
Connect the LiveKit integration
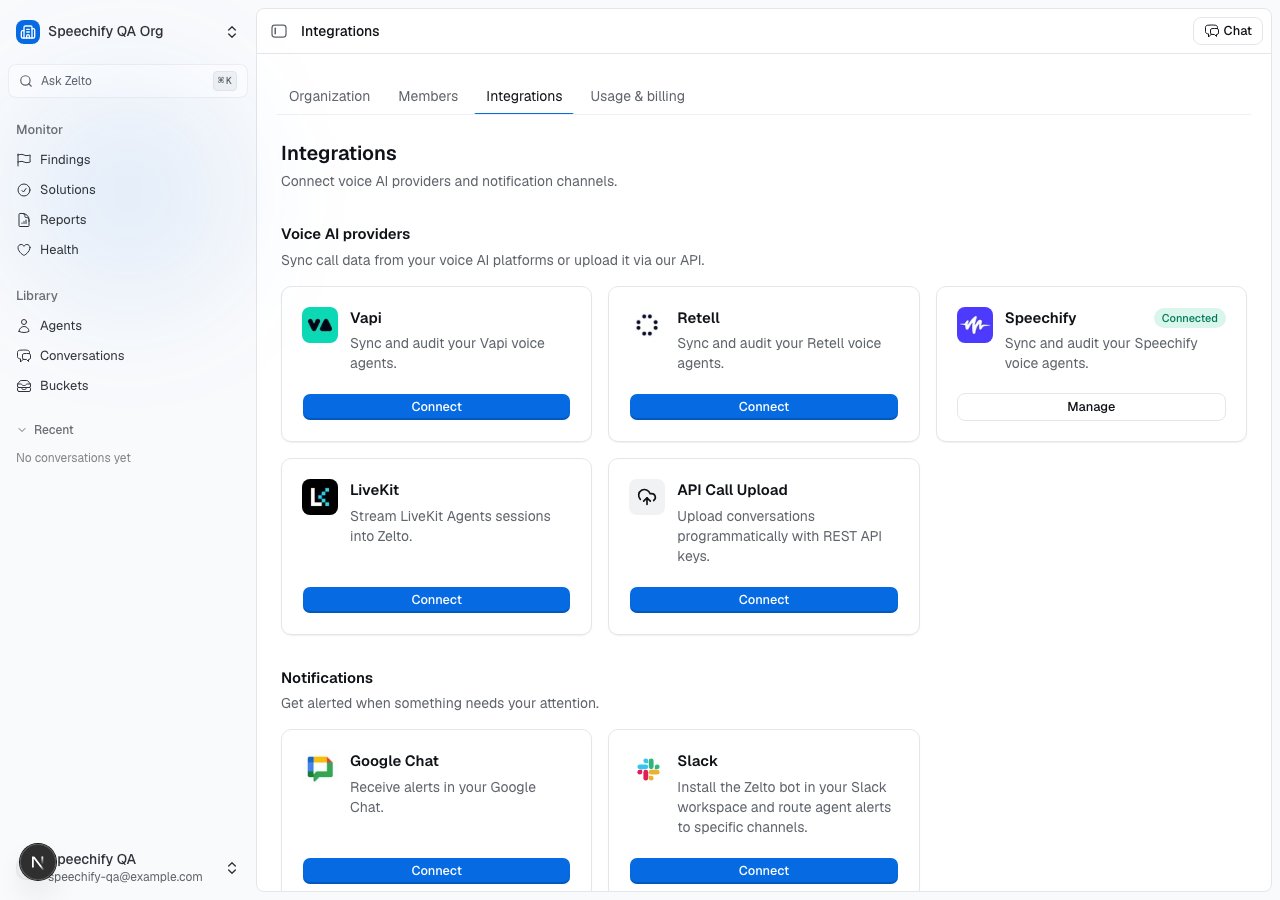coord(436,600)
